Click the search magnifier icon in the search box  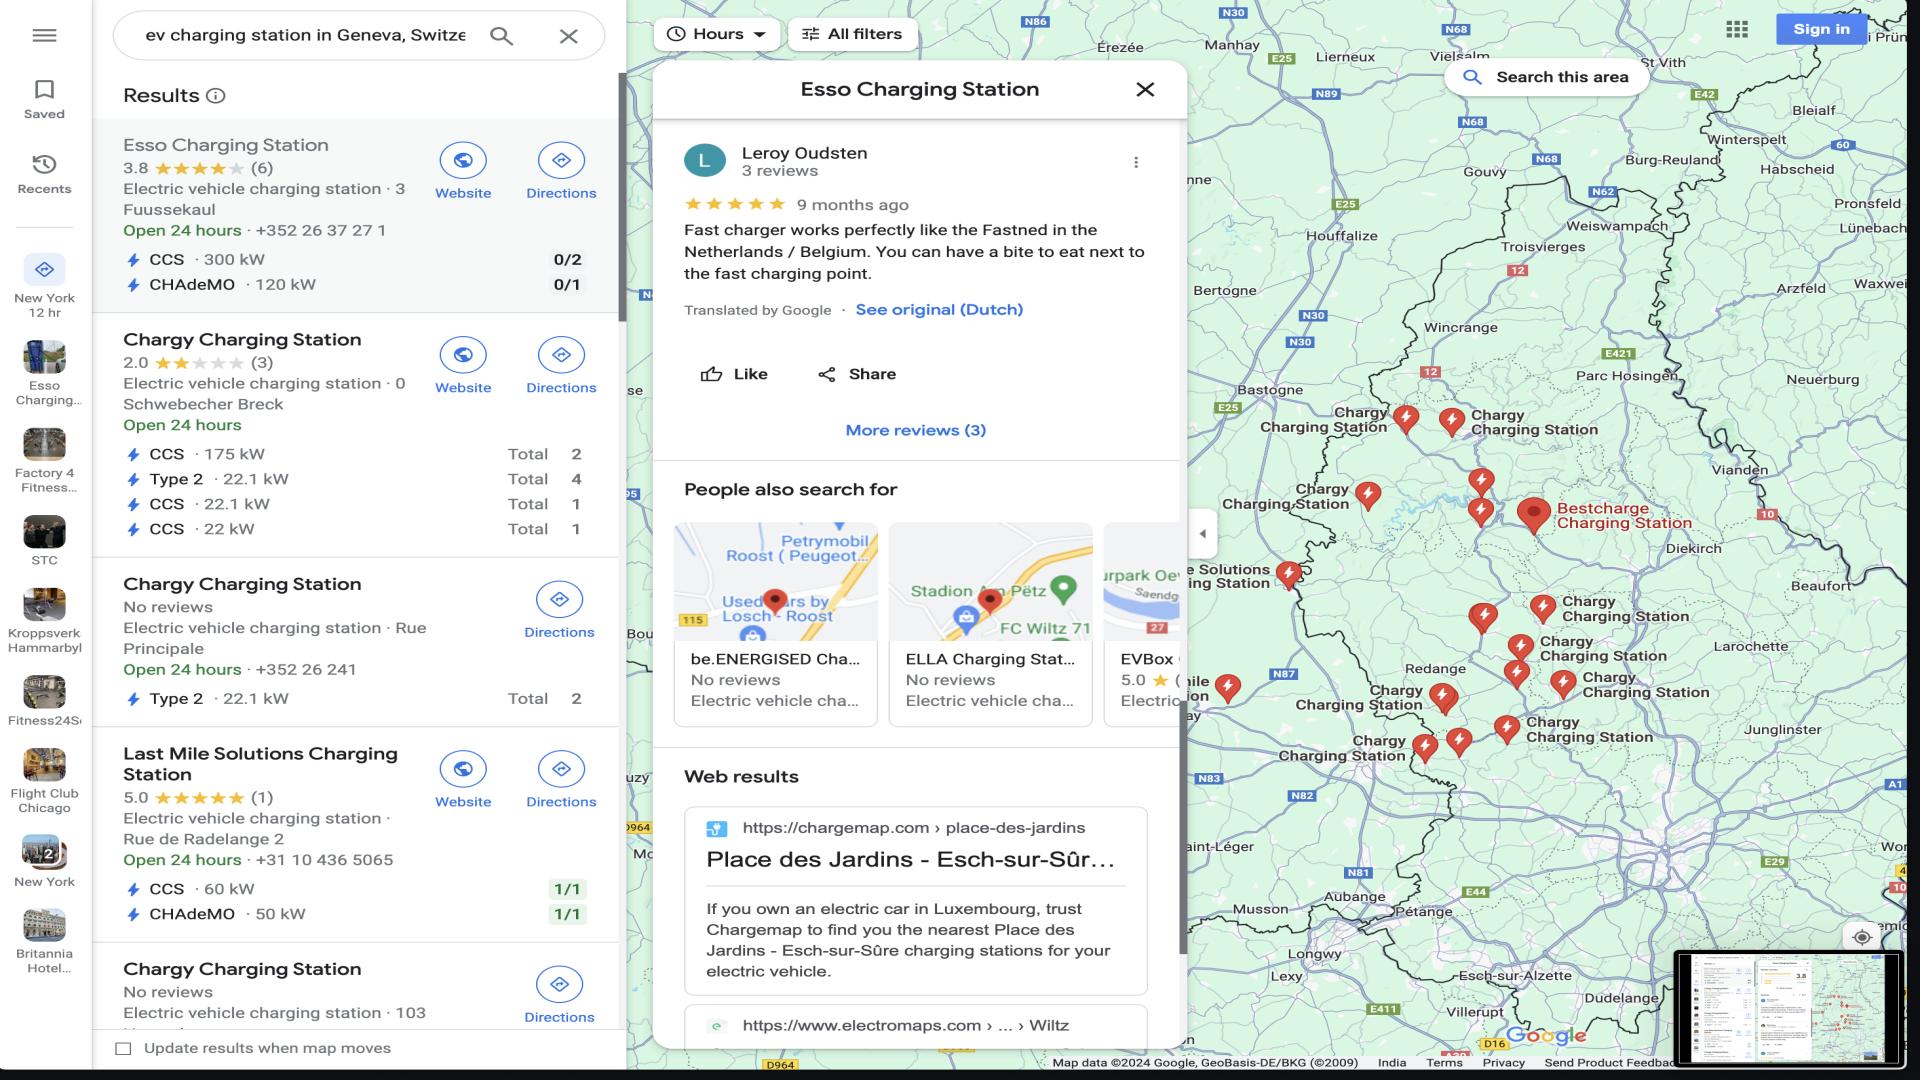tap(501, 36)
